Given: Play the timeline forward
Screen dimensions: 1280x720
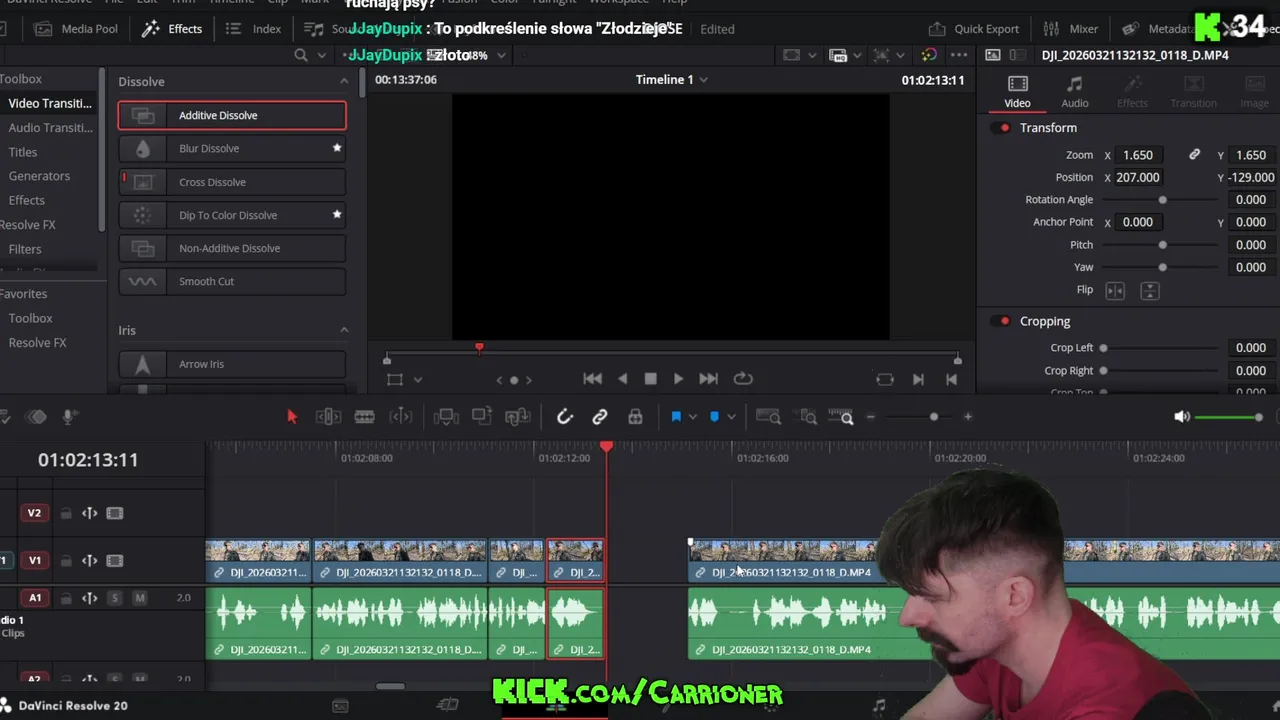Looking at the screenshot, I should pos(678,379).
